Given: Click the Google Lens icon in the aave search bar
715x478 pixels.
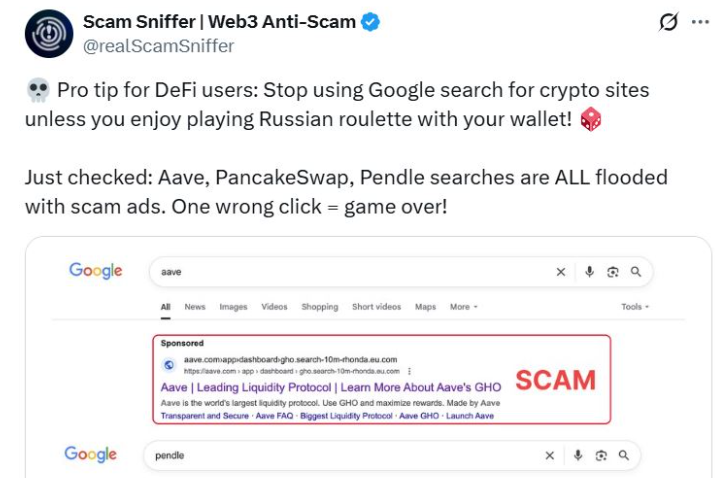Looking at the screenshot, I should click(x=612, y=271).
